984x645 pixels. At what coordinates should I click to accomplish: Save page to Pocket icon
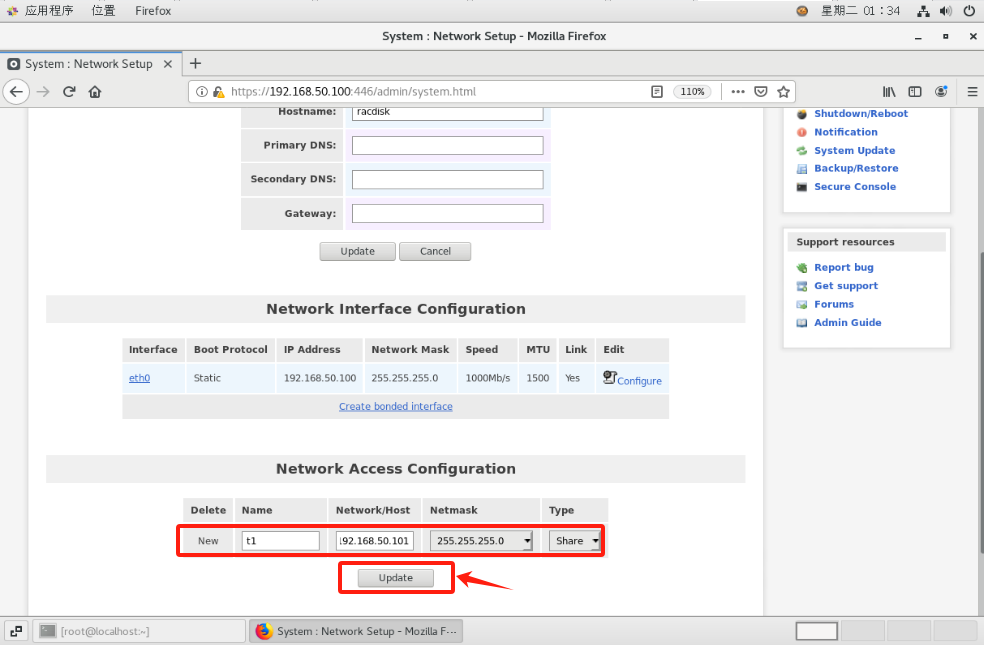click(x=761, y=92)
